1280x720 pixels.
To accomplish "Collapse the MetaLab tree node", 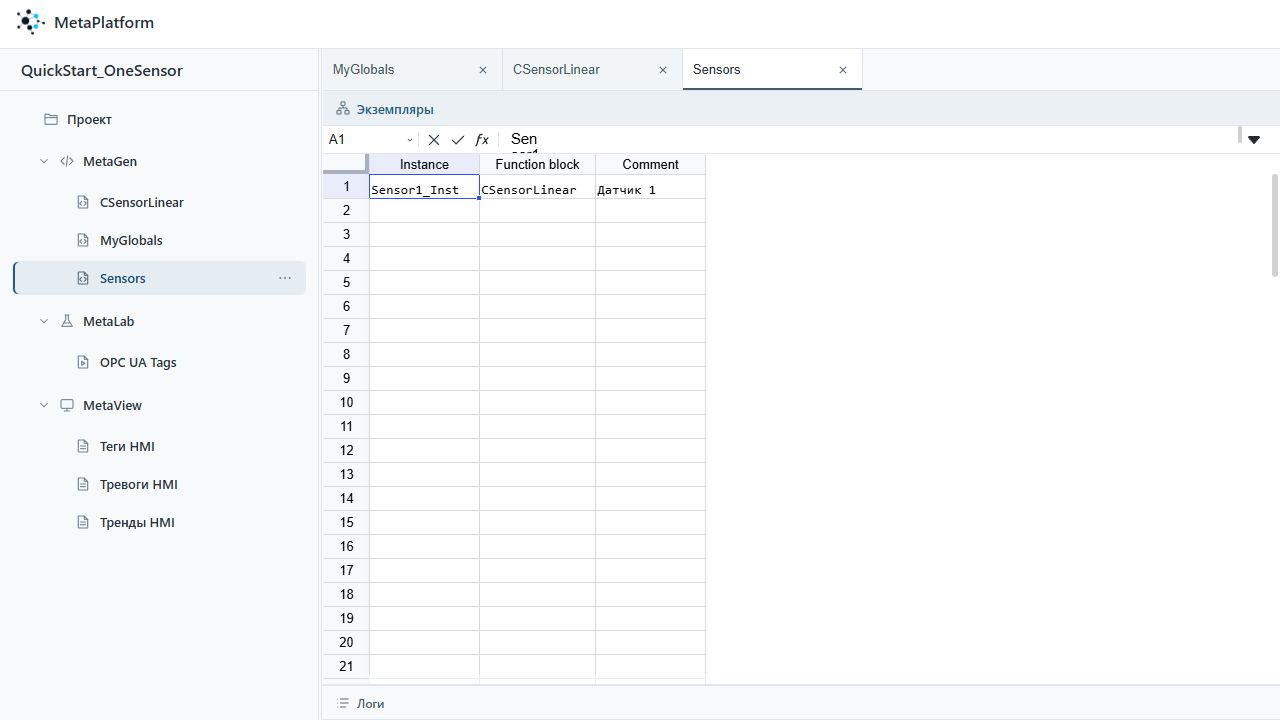I will click(44, 321).
